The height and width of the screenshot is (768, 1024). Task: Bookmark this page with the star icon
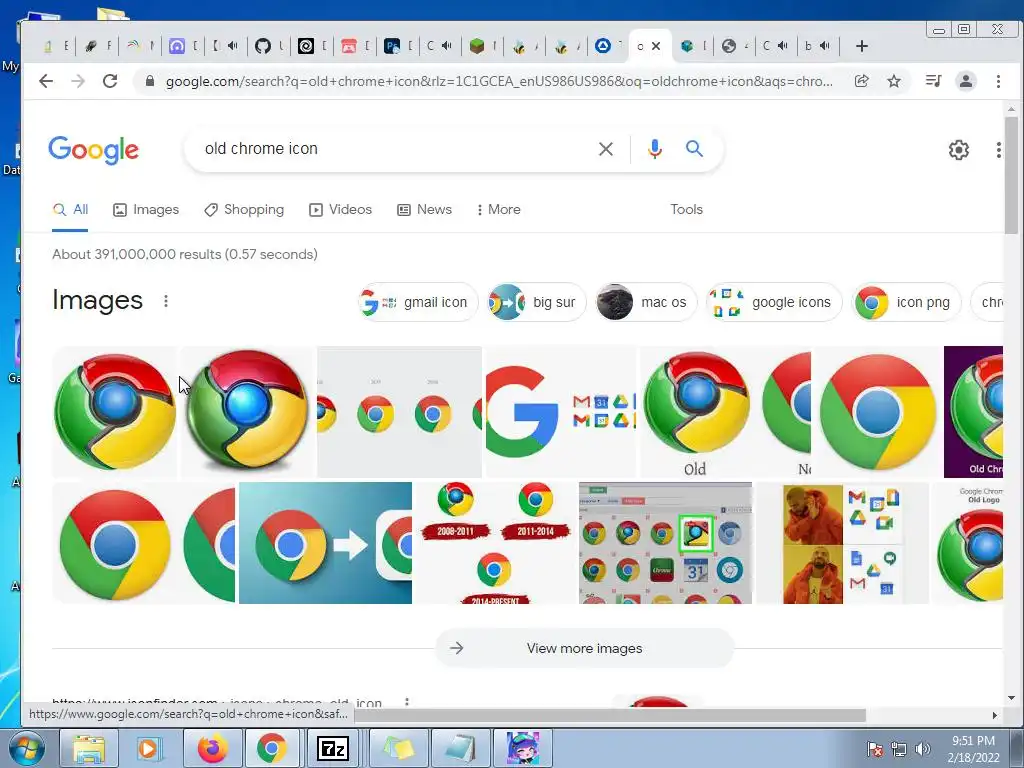click(x=894, y=81)
